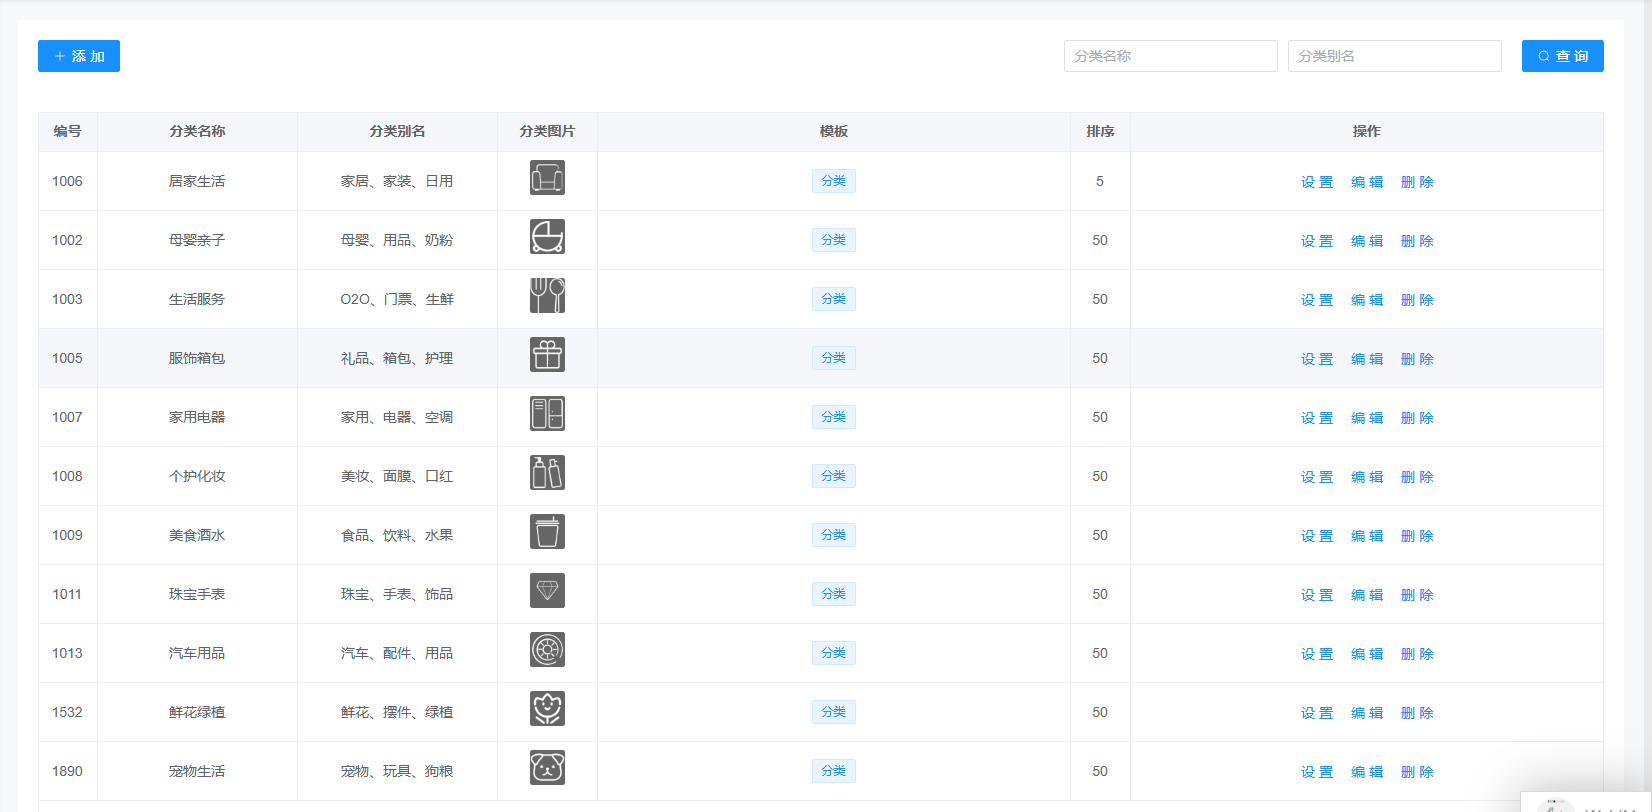Viewport: 1652px width, 812px height.
Task: Click 编辑 for 服饰箱包 row
Action: click(1367, 359)
